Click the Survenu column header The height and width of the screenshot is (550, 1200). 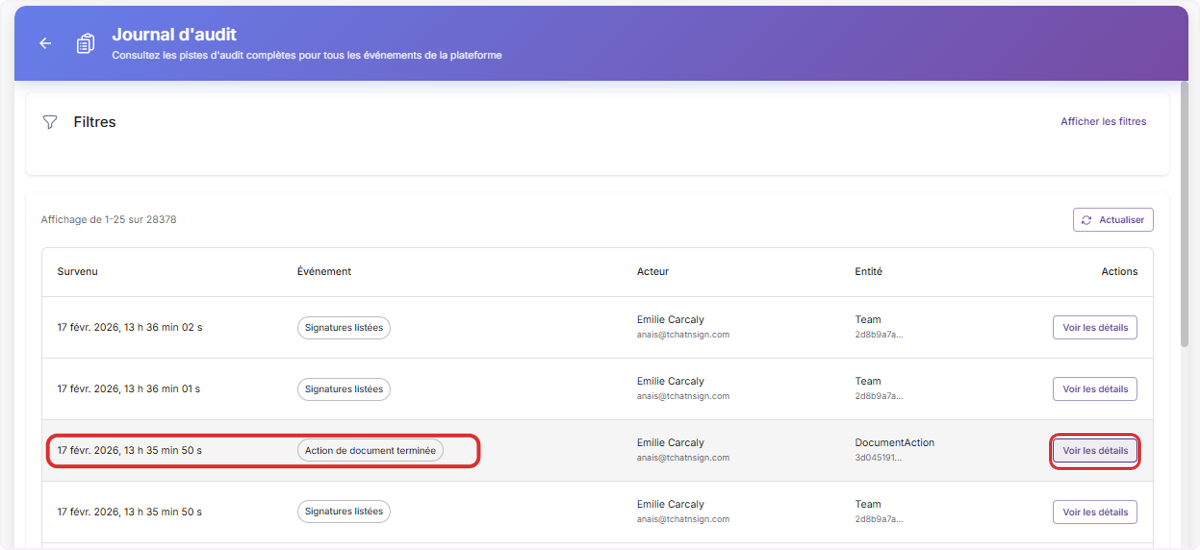[77, 271]
